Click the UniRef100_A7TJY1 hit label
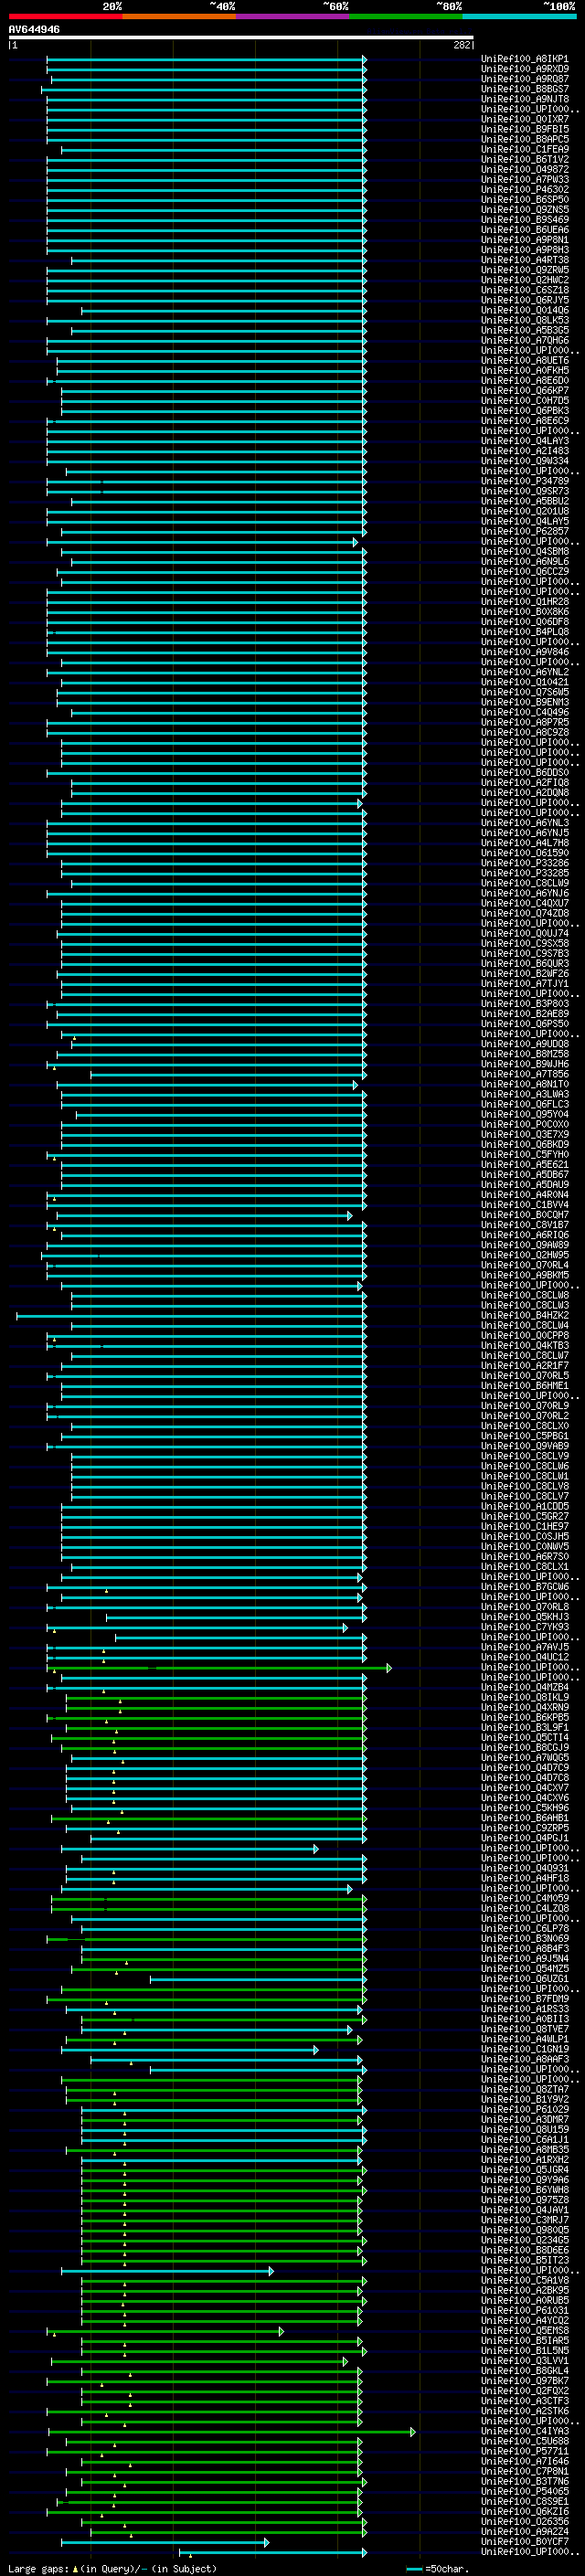The width and height of the screenshot is (585, 2576). [525, 984]
